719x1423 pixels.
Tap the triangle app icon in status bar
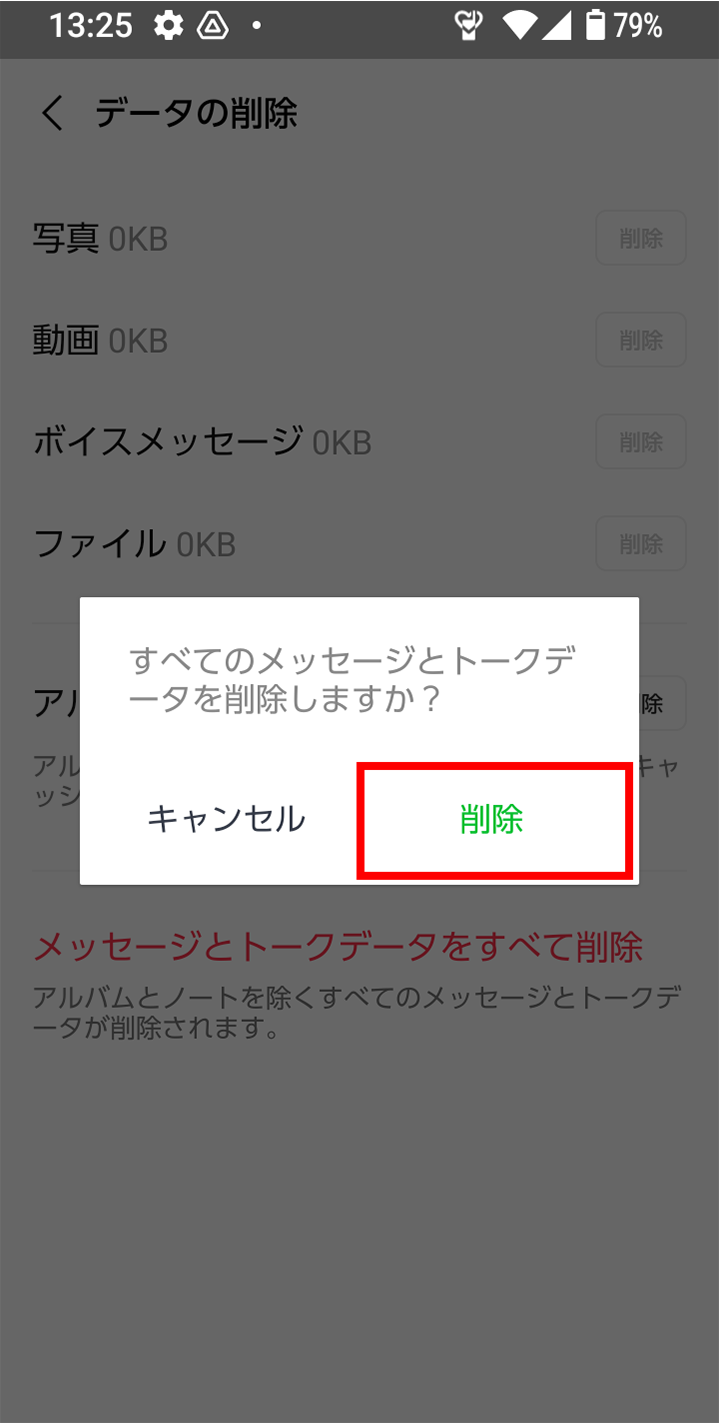click(x=213, y=26)
